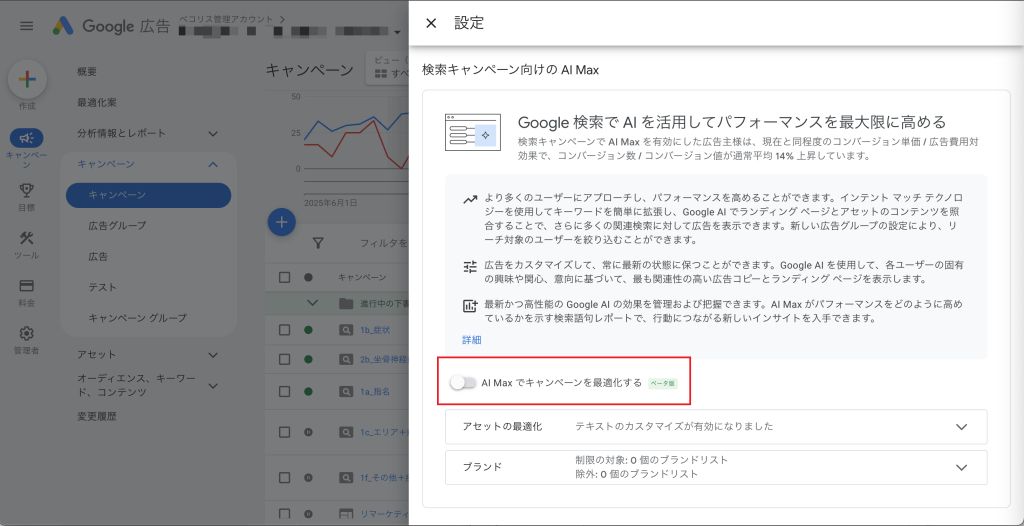Open the 目標 trophy icon

click(27, 190)
